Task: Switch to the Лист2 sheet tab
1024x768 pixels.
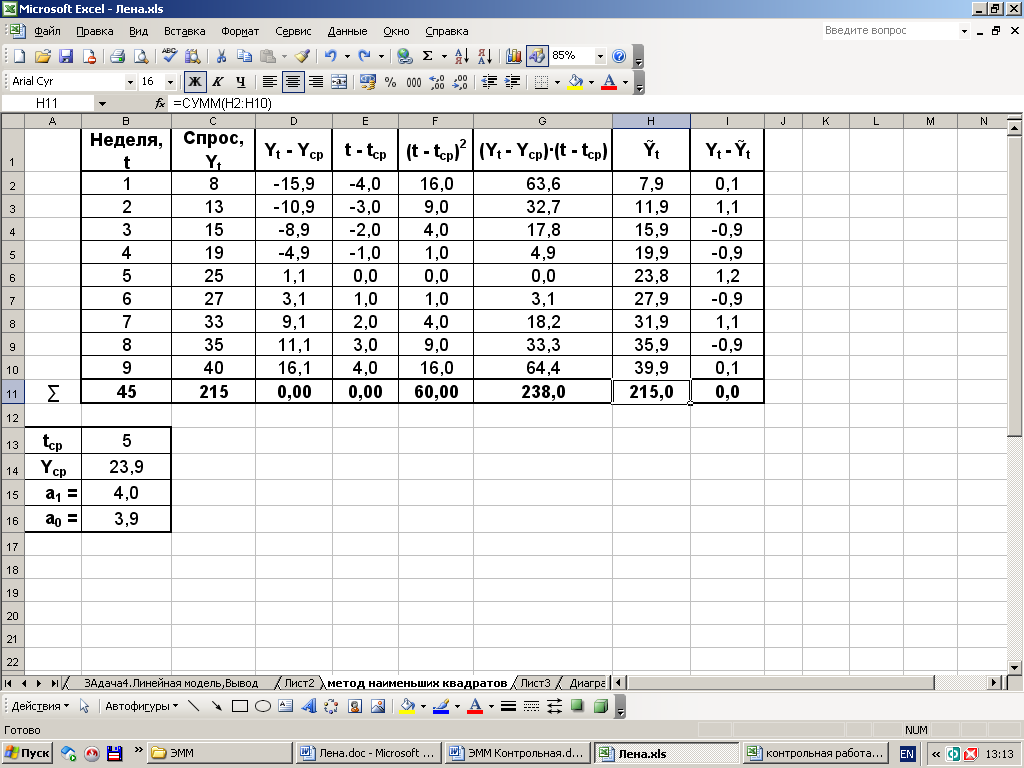Action: (299, 683)
